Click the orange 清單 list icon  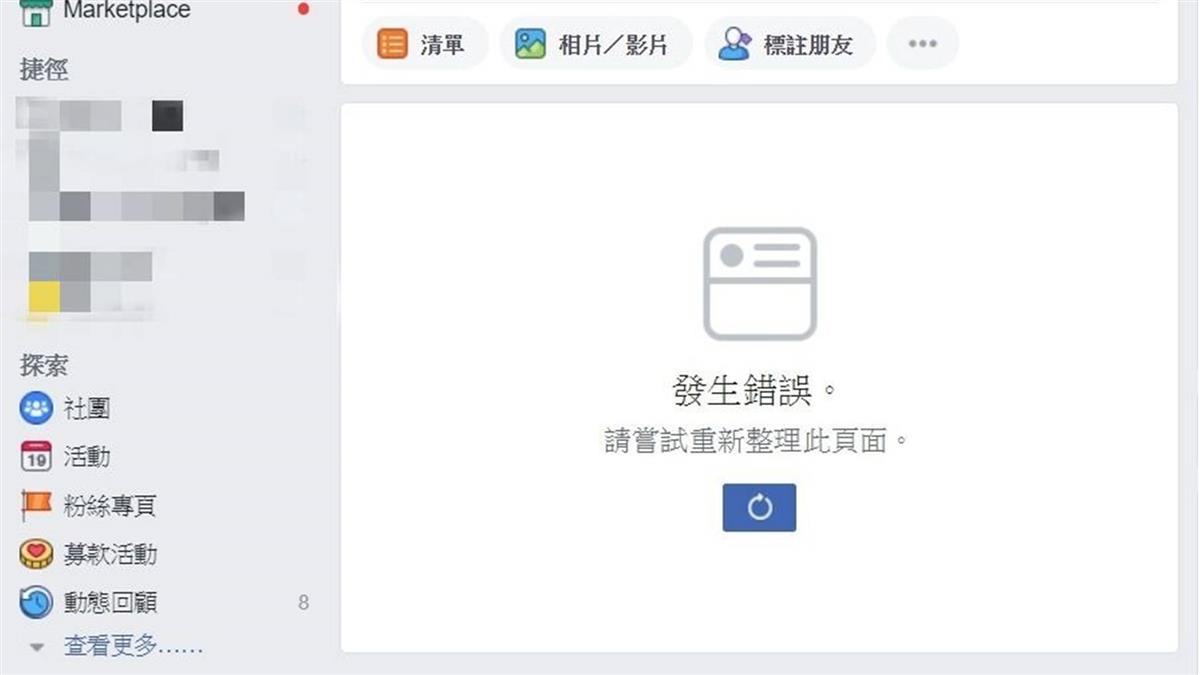tap(392, 44)
